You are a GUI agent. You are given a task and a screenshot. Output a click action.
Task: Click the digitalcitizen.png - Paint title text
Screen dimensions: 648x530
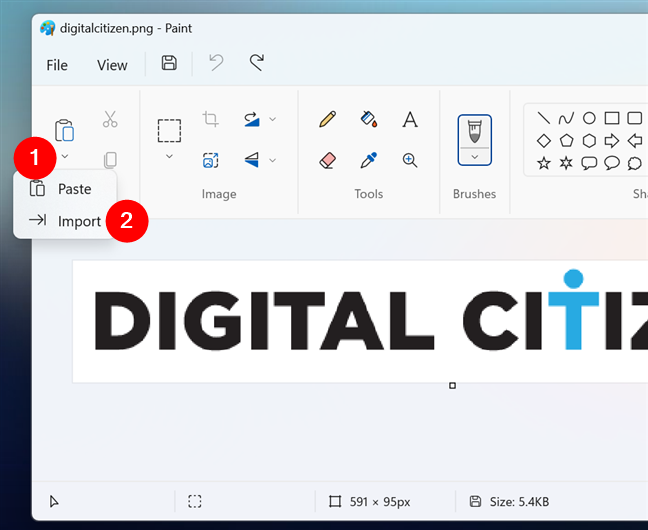click(126, 28)
